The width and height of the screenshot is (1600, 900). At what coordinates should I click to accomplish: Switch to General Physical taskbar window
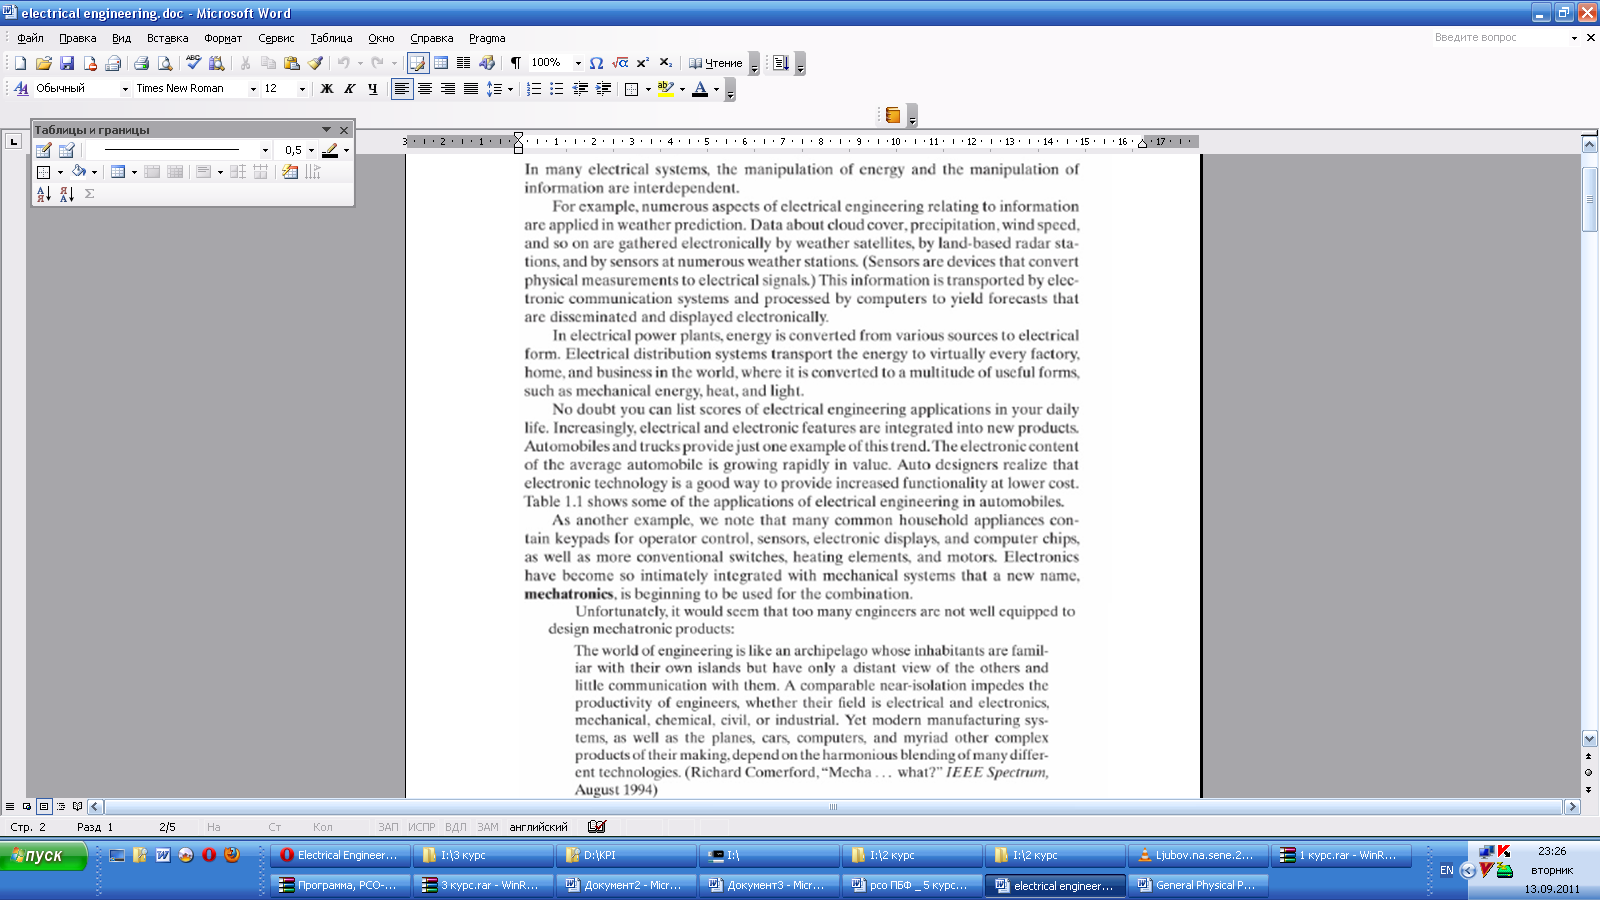pyautogui.click(x=1197, y=885)
